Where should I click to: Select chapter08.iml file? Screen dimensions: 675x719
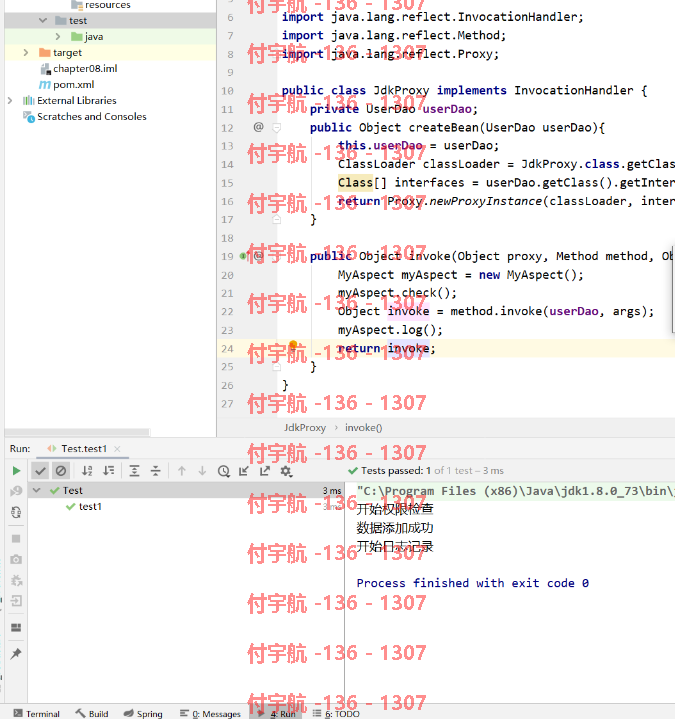(x=85, y=68)
